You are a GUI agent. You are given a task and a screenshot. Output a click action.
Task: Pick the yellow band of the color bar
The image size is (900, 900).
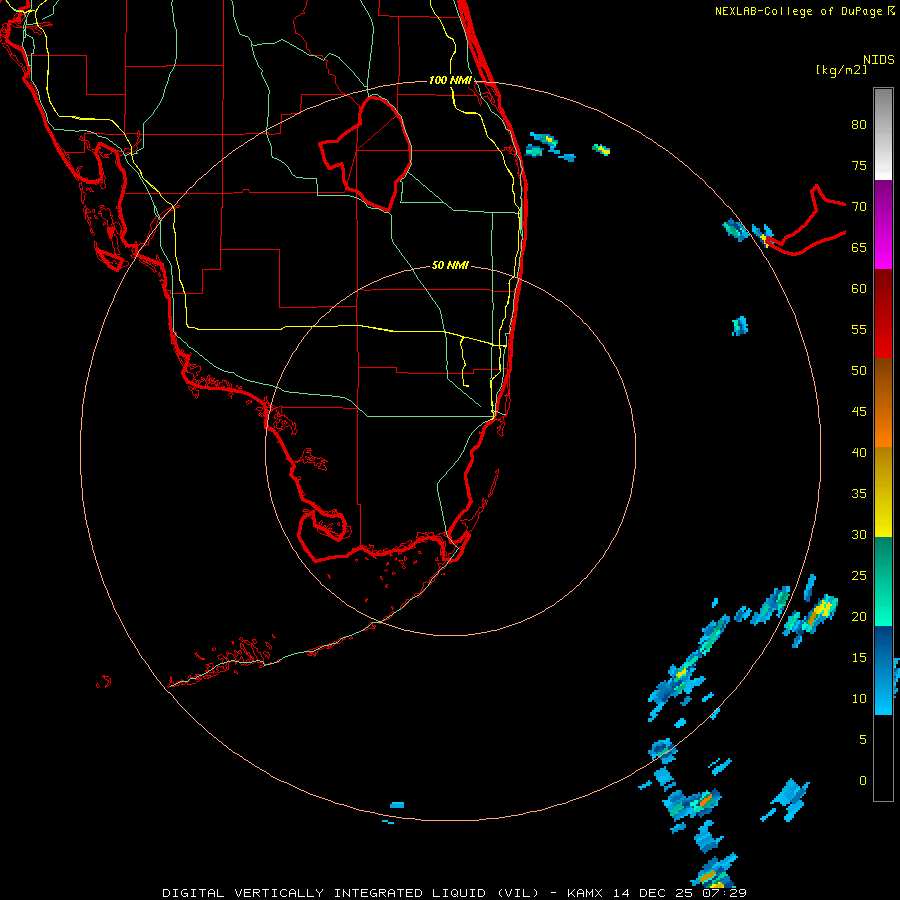[x=883, y=492]
